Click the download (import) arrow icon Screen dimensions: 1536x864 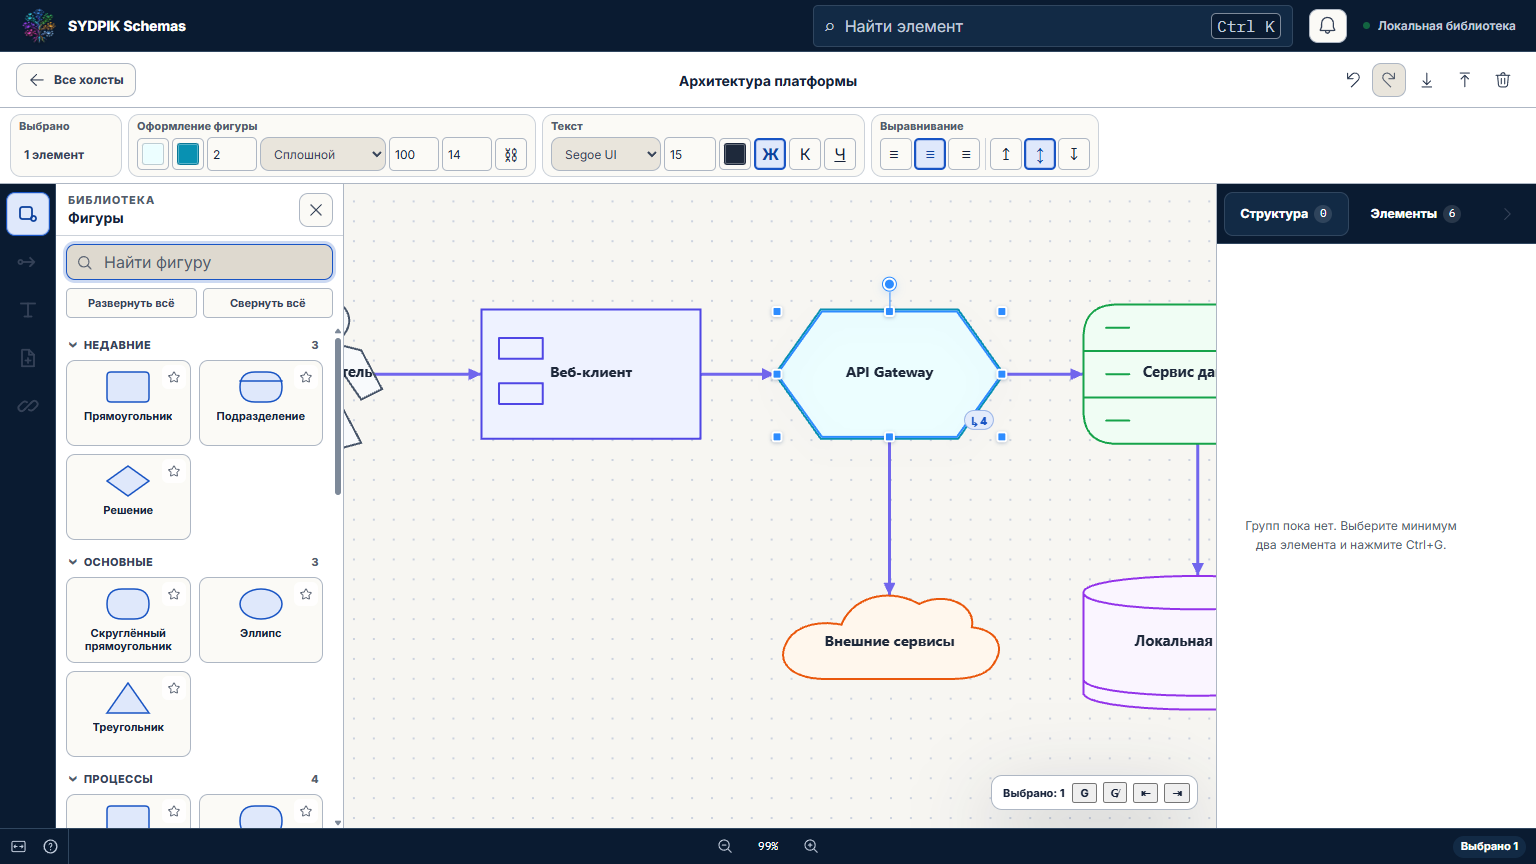pyautogui.click(x=1427, y=80)
